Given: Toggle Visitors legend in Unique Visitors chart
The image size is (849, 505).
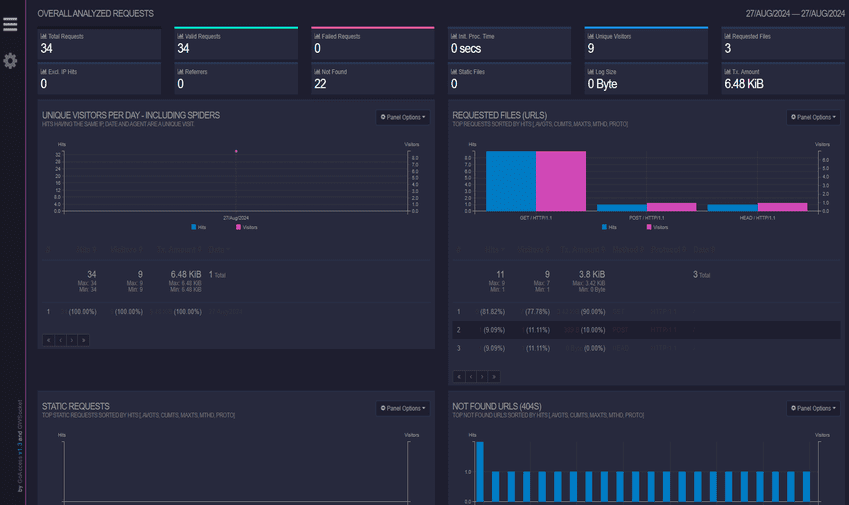Looking at the screenshot, I should click(x=245, y=227).
